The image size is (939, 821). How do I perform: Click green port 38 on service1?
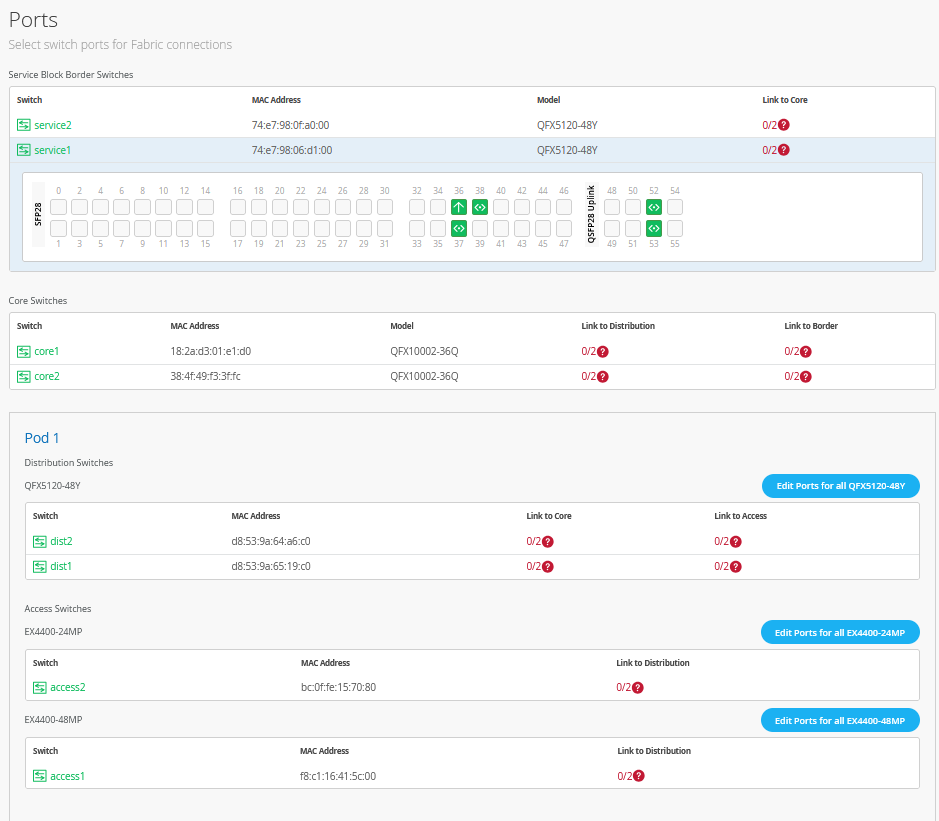click(480, 207)
